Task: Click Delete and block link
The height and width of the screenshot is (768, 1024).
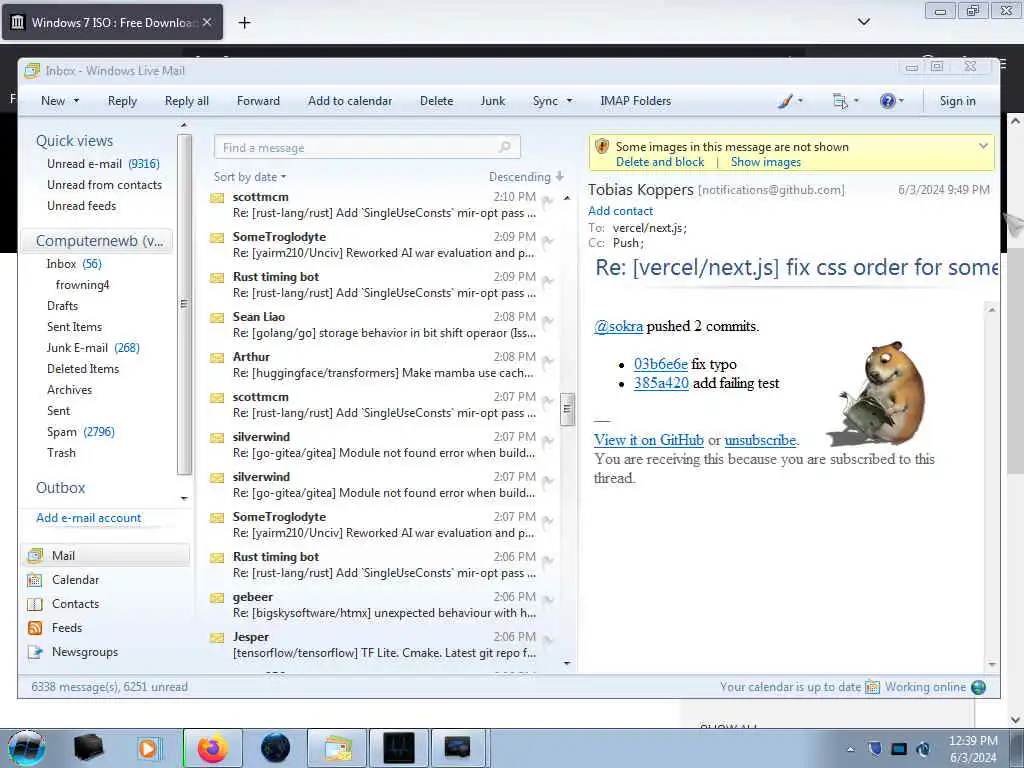Action: coord(660,162)
